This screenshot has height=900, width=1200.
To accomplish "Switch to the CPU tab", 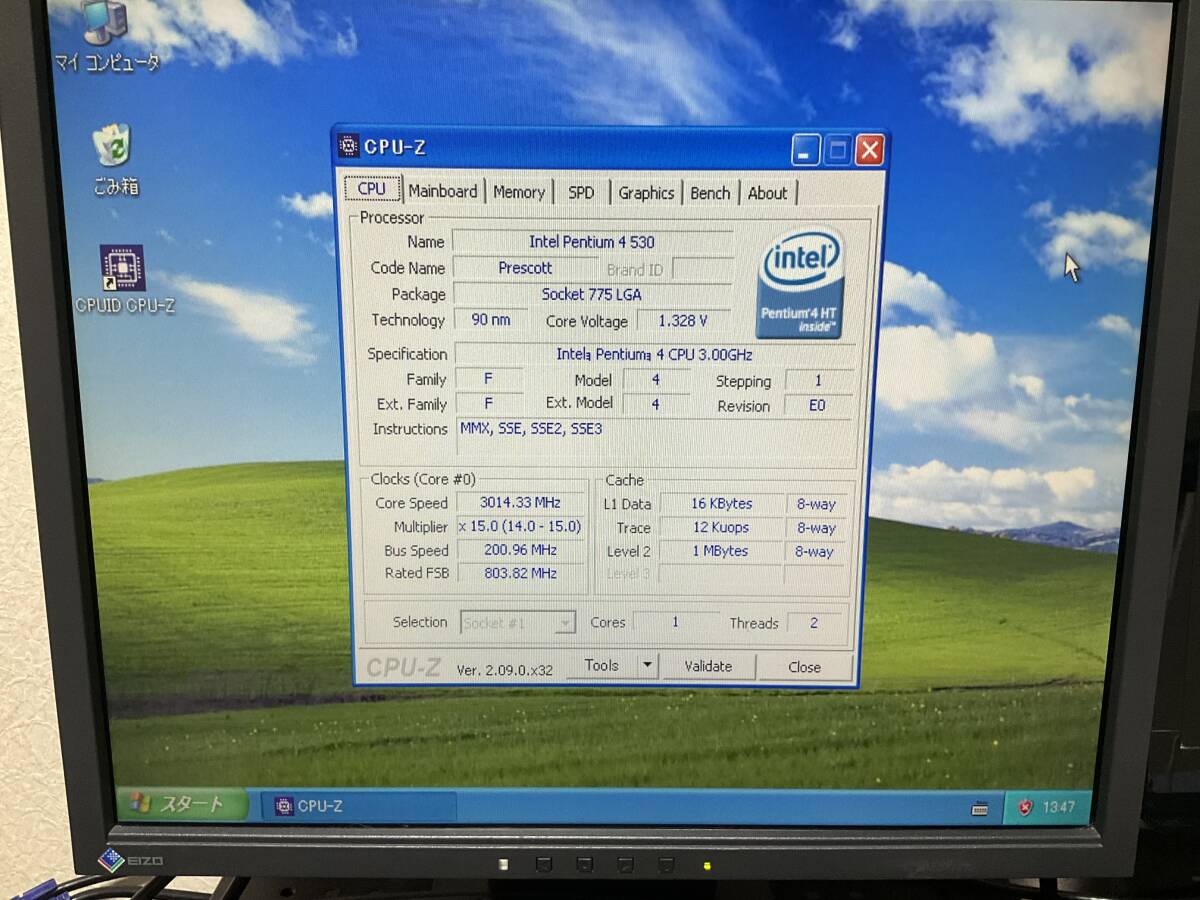I will [372, 188].
